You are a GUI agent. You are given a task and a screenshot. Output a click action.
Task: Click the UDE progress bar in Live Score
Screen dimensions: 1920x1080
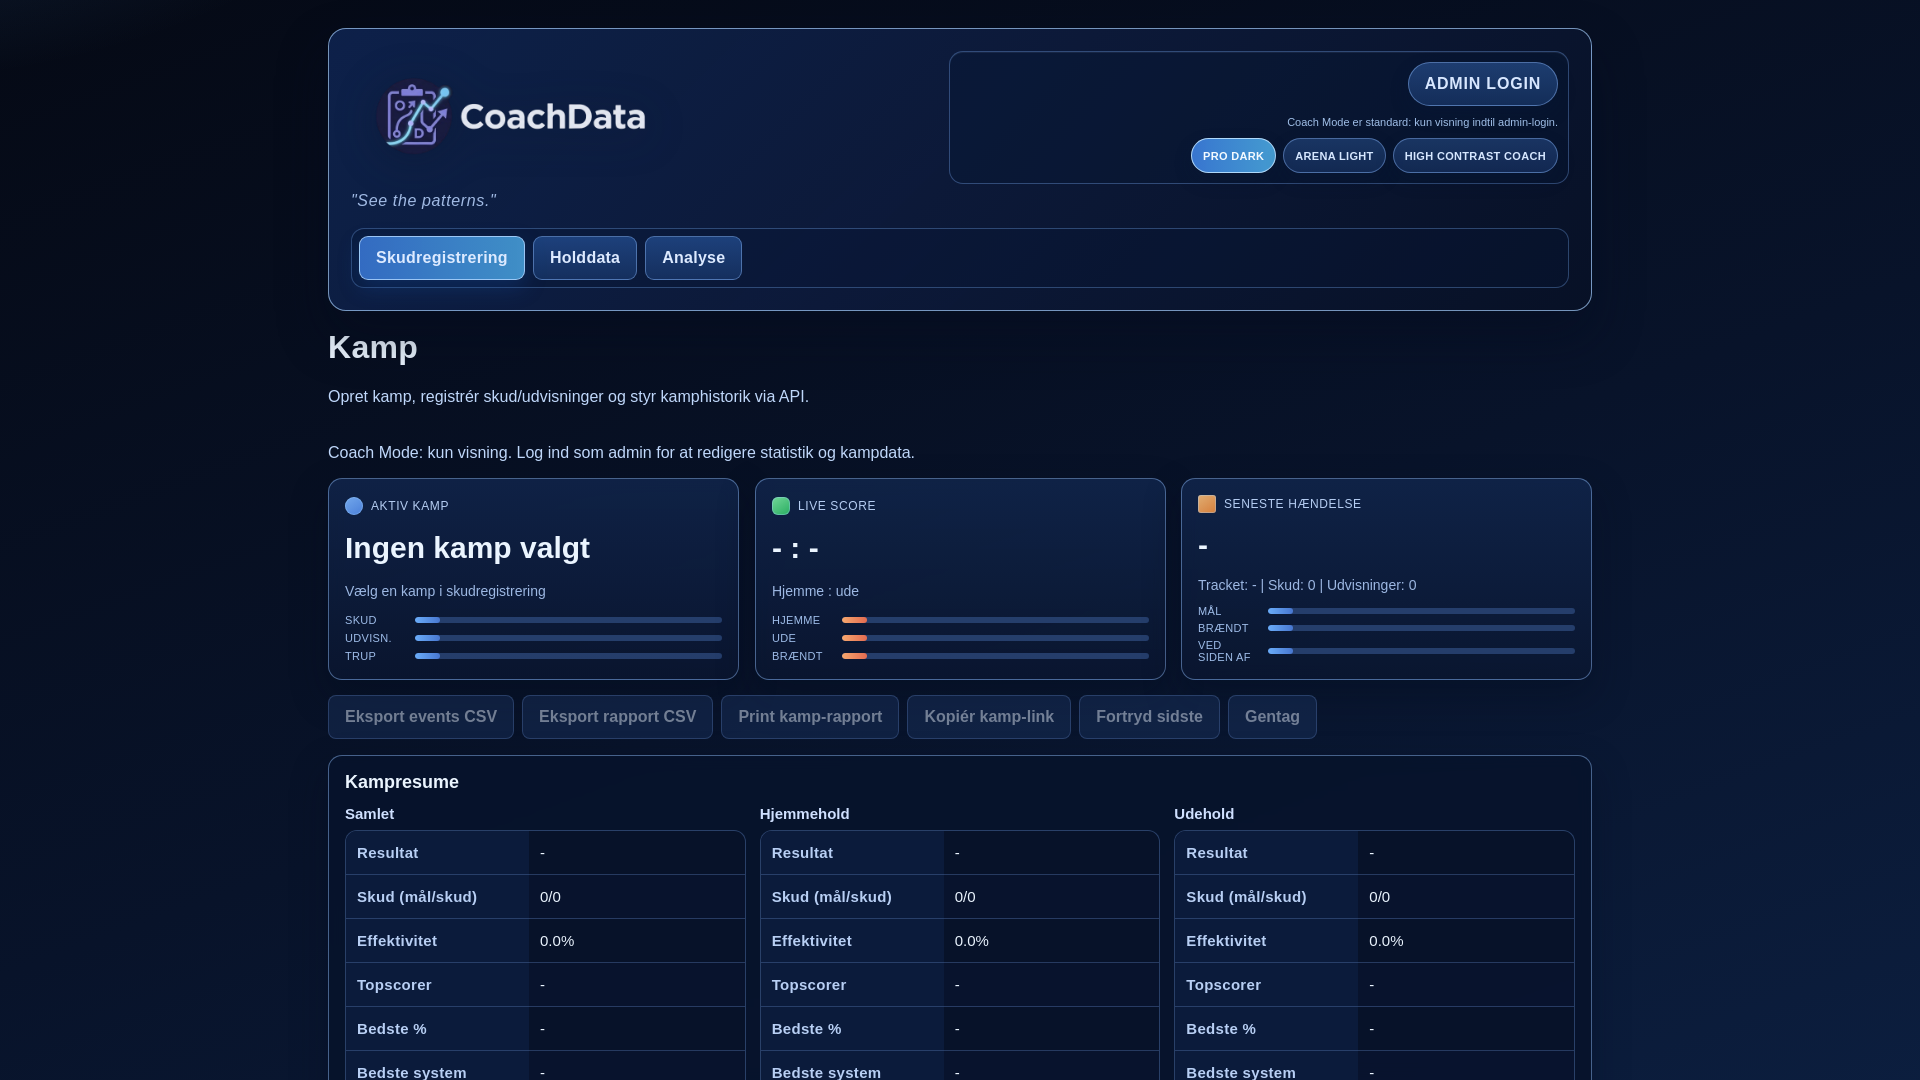[x=995, y=638]
